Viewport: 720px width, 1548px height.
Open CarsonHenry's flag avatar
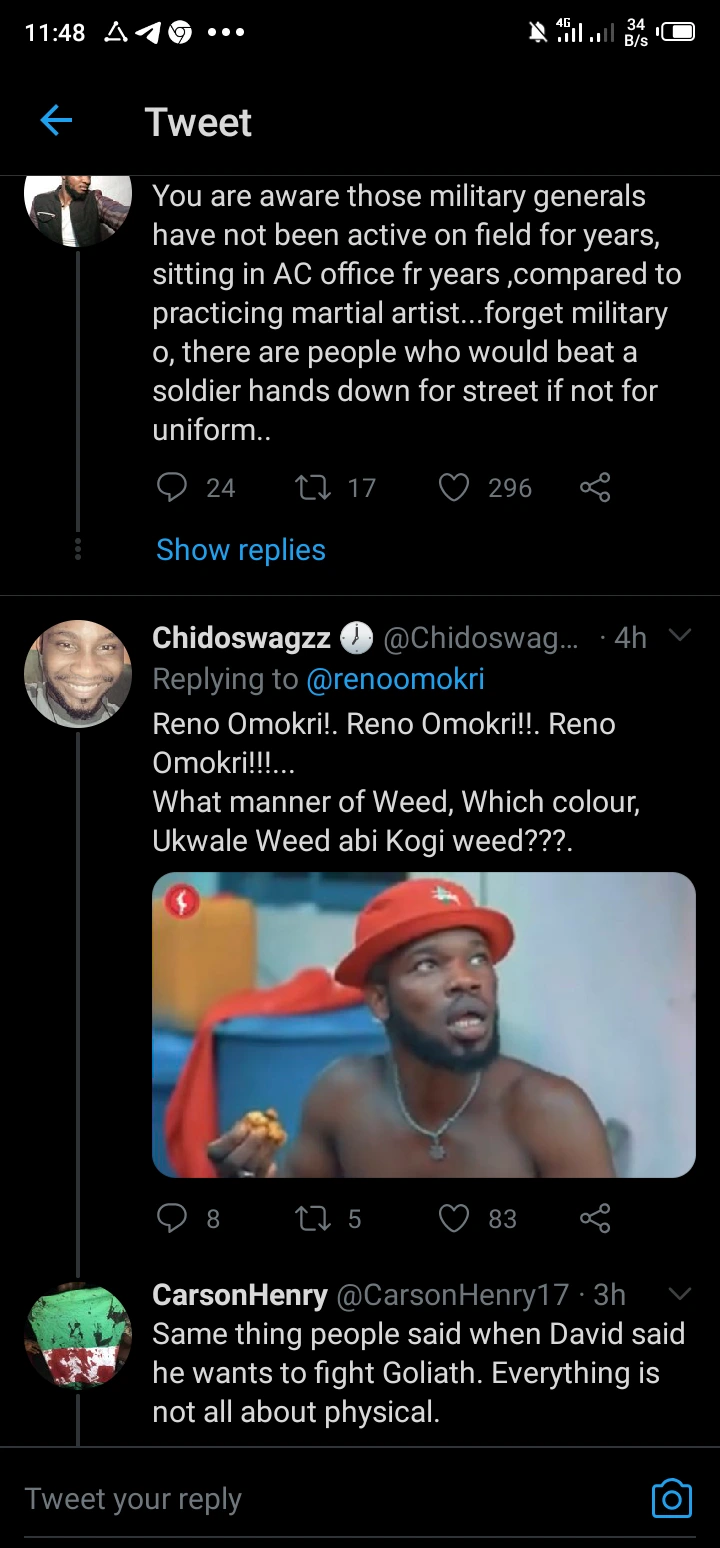pyautogui.click(x=78, y=1335)
